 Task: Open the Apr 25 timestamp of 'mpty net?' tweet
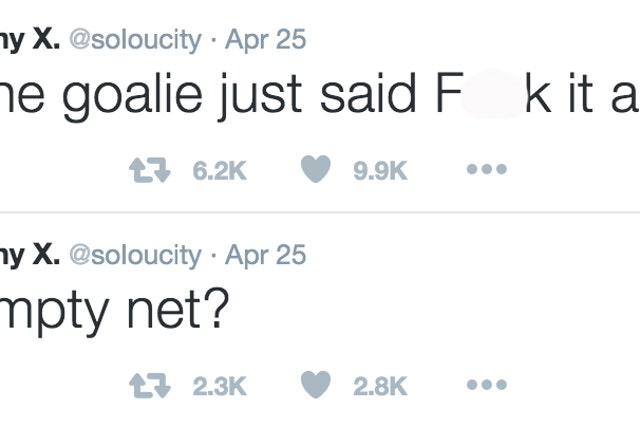[x=265, y=256]
